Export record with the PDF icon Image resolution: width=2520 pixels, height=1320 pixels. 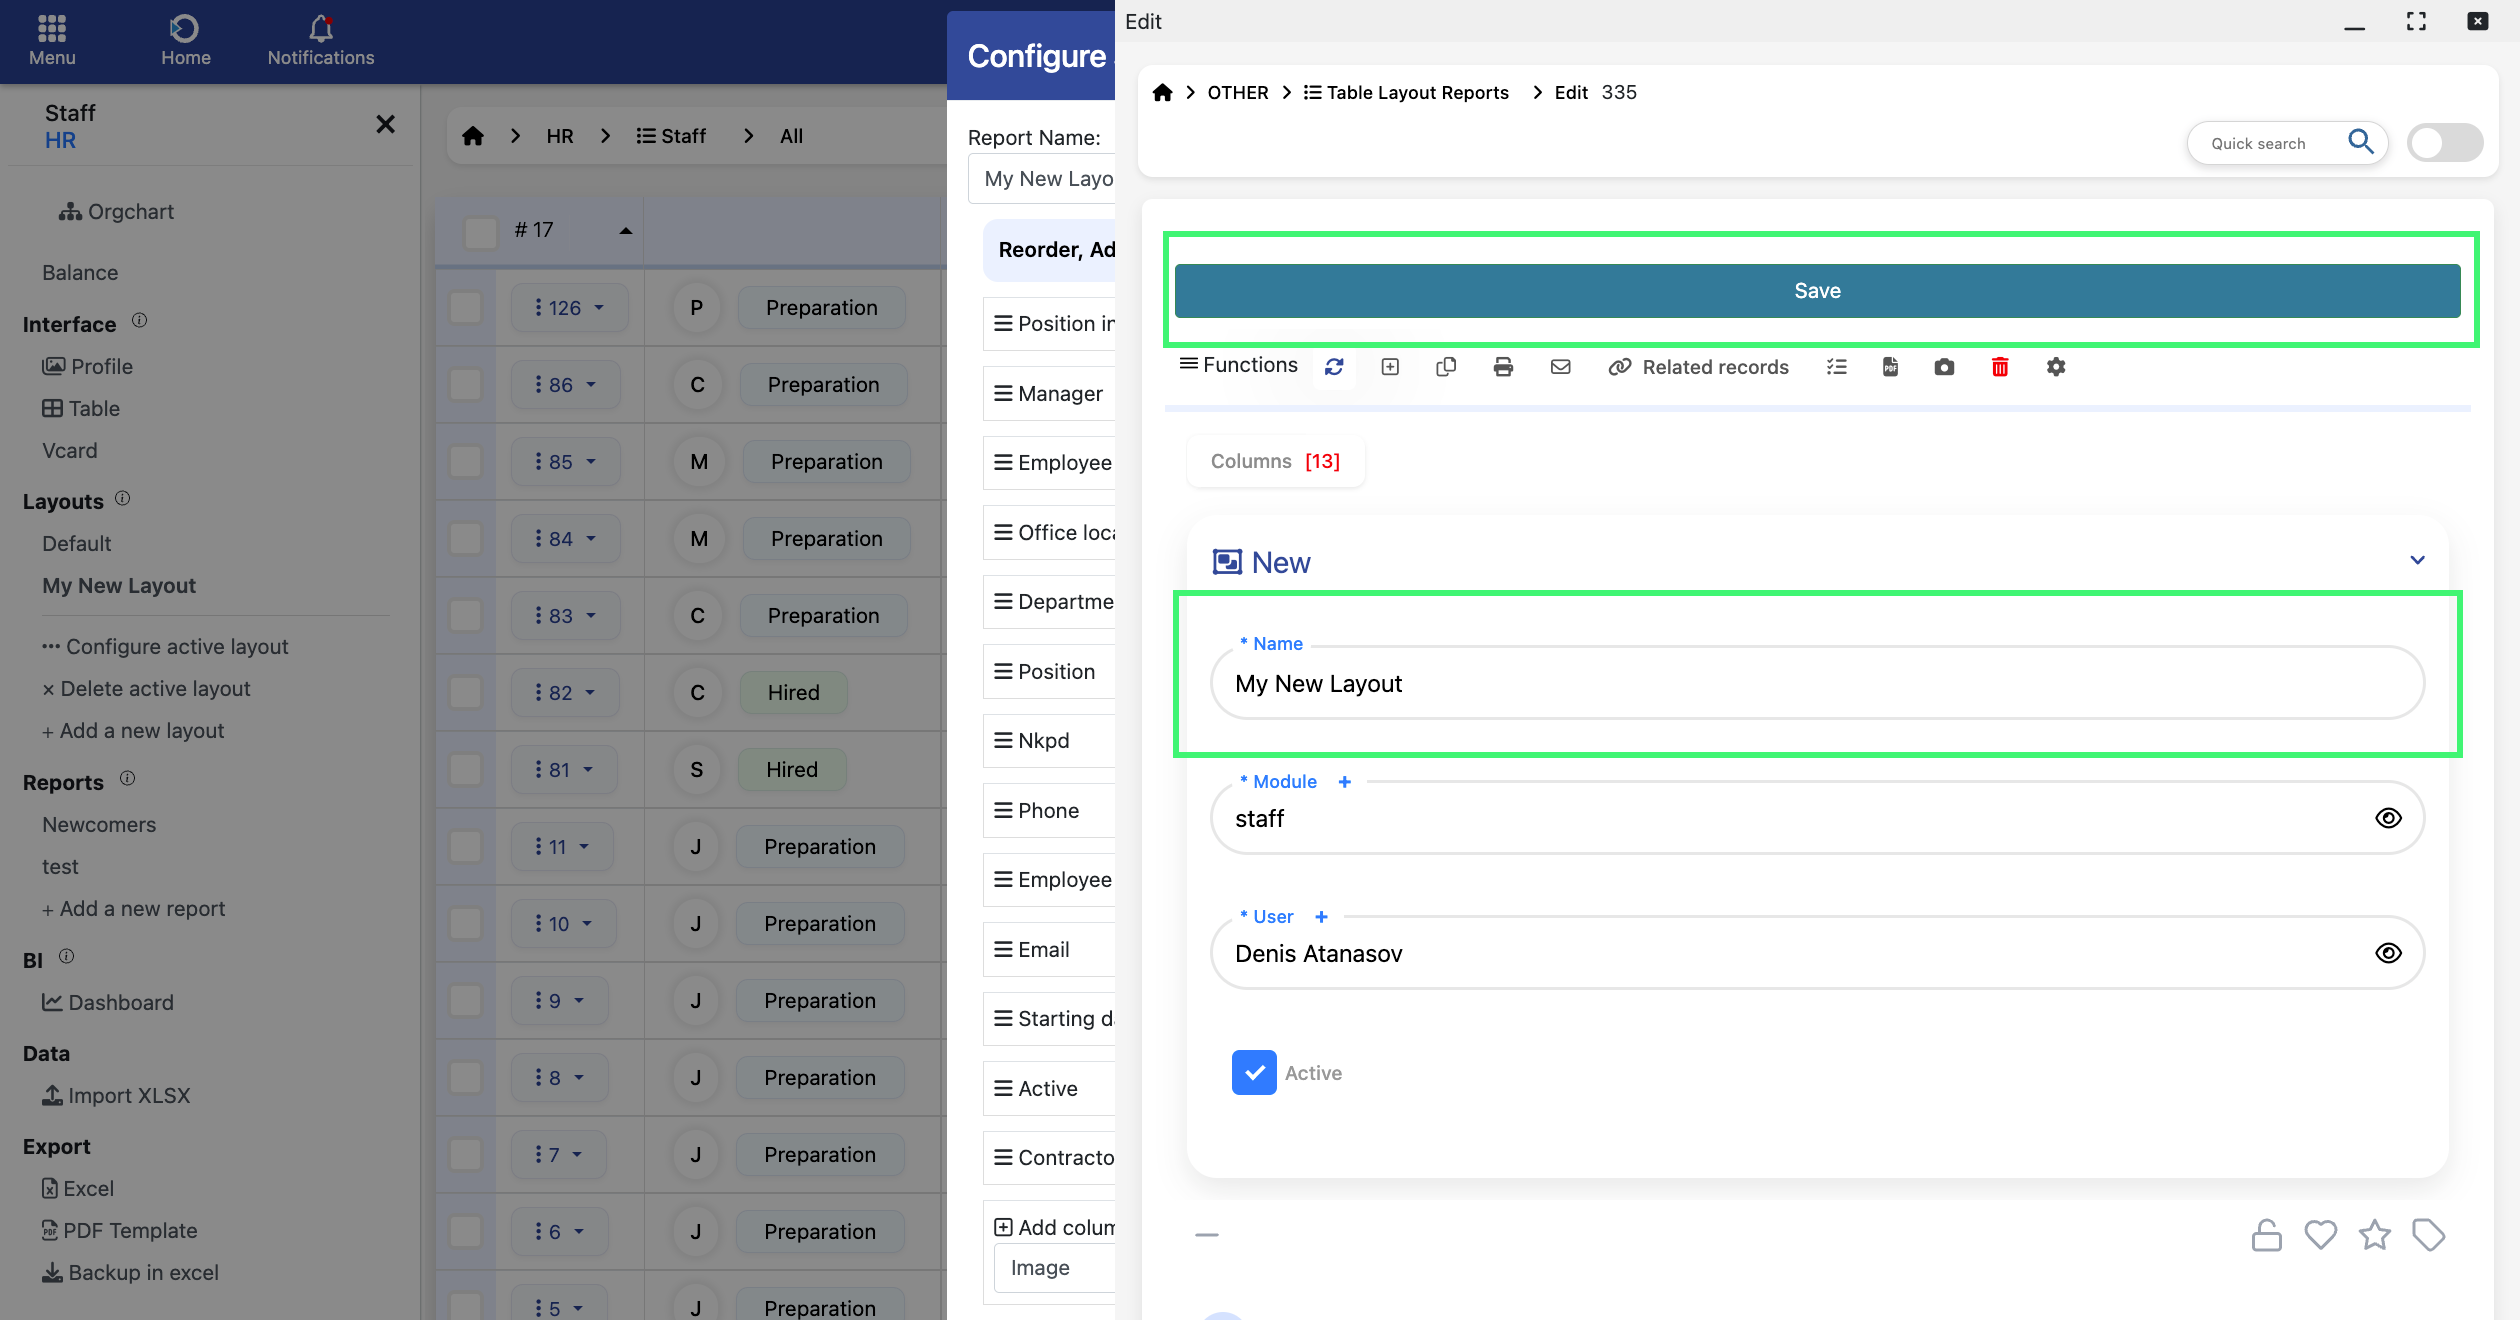pos(1890,367)
